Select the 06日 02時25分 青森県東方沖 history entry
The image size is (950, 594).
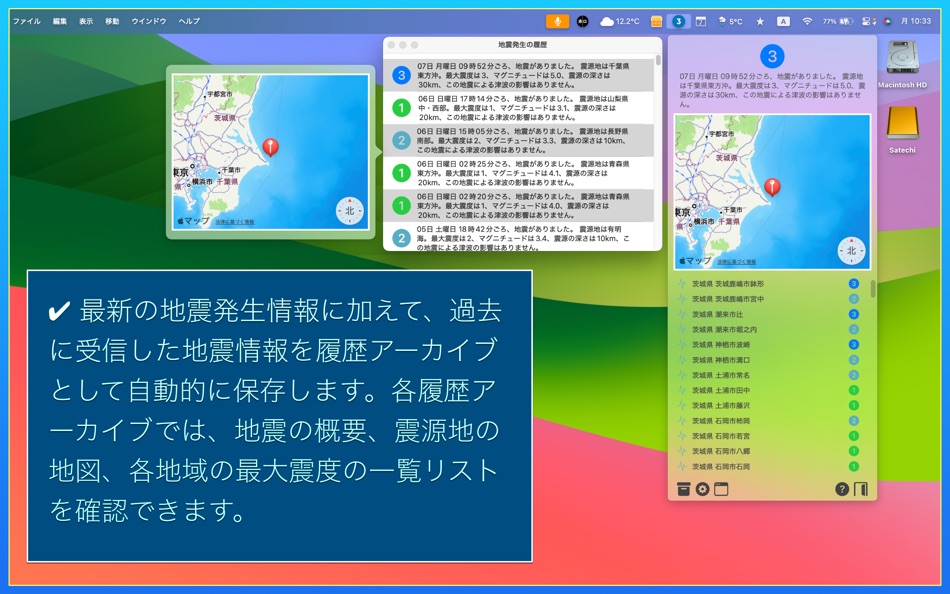[519, 173]
